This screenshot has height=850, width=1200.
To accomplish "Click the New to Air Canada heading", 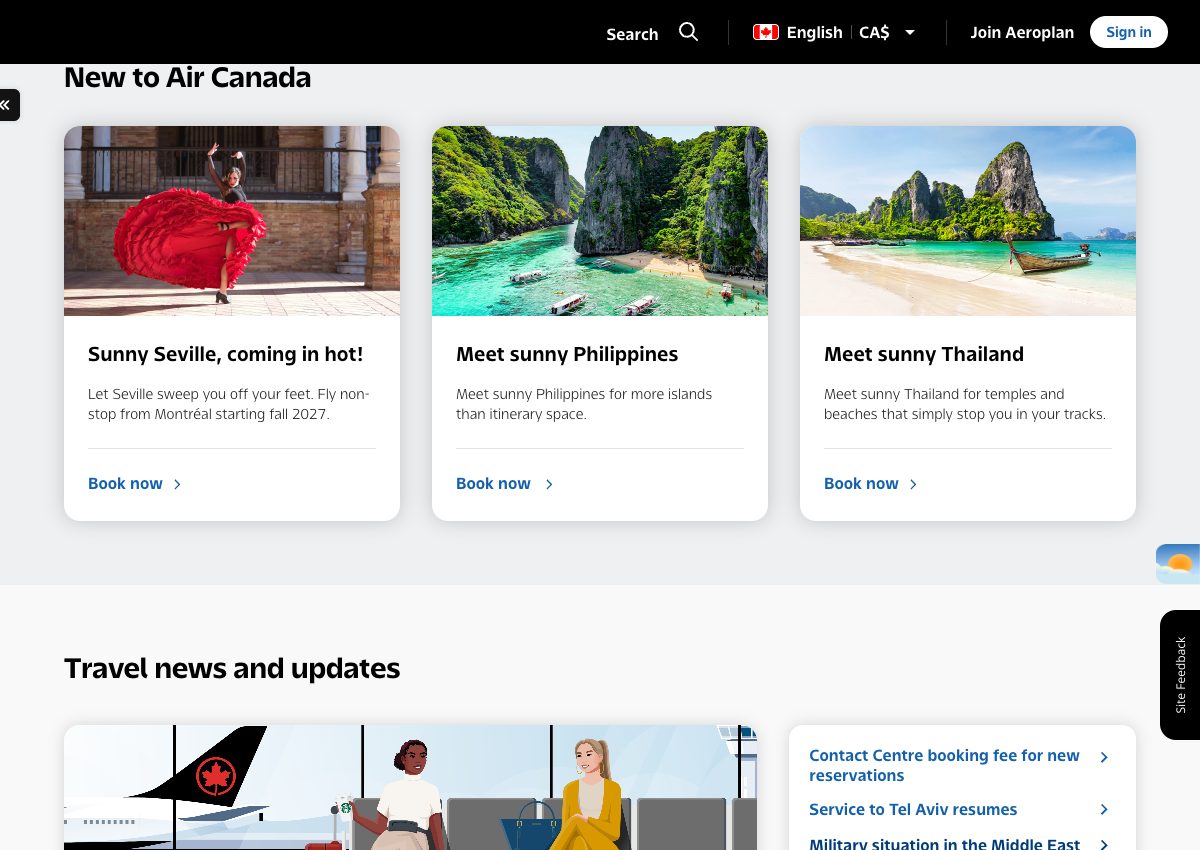I will [x=187, y=77].
